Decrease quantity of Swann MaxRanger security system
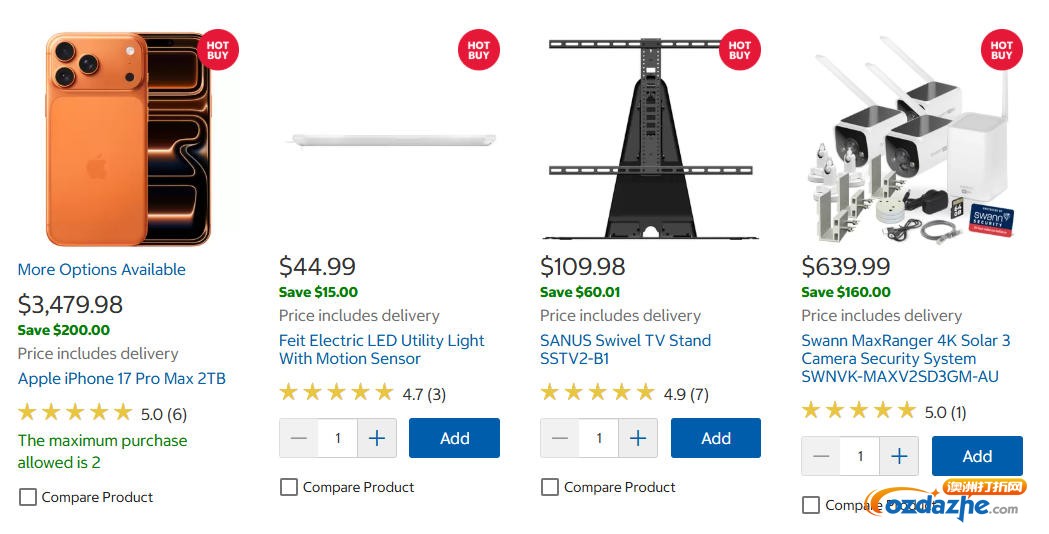Image resolution: width=1049 pixels, height=534 pixels. pyautogui.click(x=821, y=456)
